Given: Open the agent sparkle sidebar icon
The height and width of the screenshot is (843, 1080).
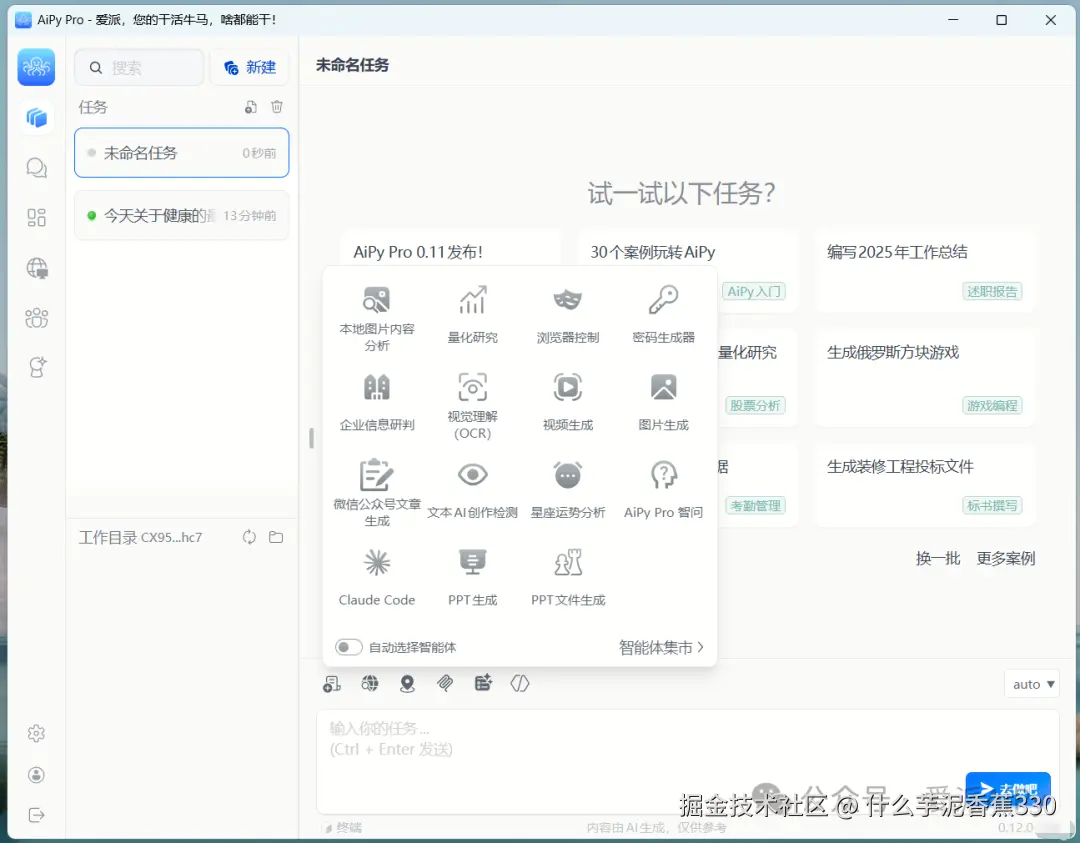Looking at the screenshot, I should click(x=37, y=367).
